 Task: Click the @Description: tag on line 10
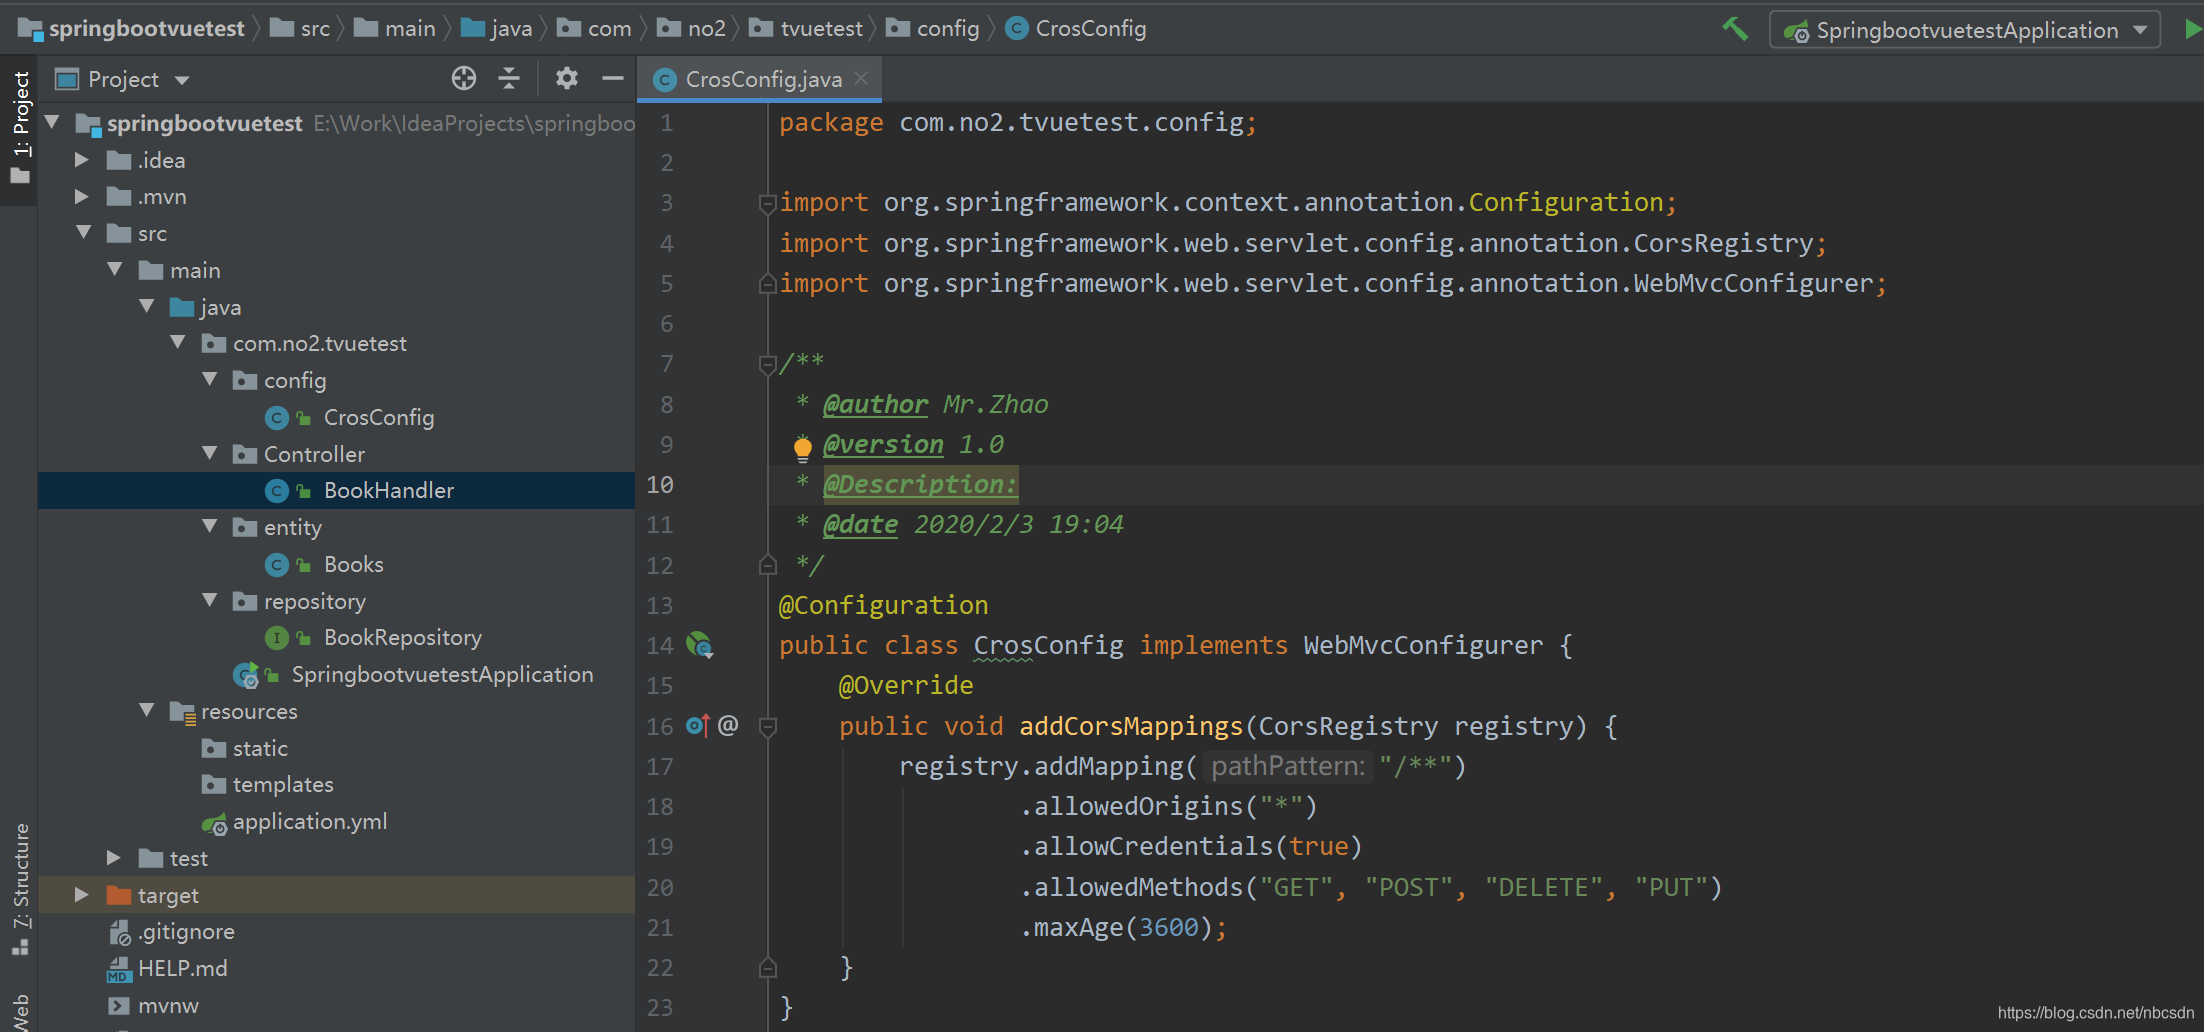pos(920,484)
